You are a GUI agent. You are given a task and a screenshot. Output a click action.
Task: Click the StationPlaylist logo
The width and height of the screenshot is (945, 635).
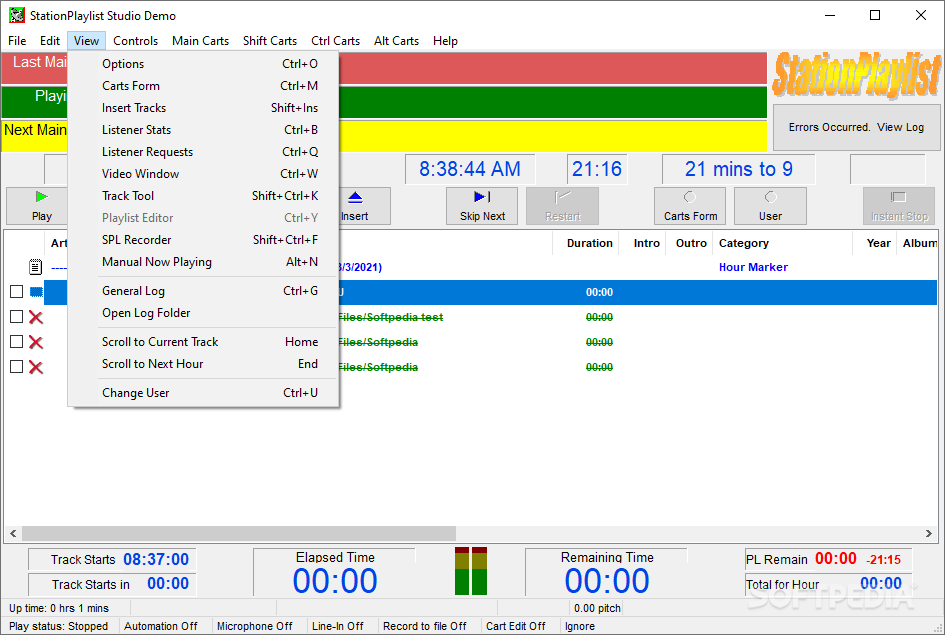(856, 75)
